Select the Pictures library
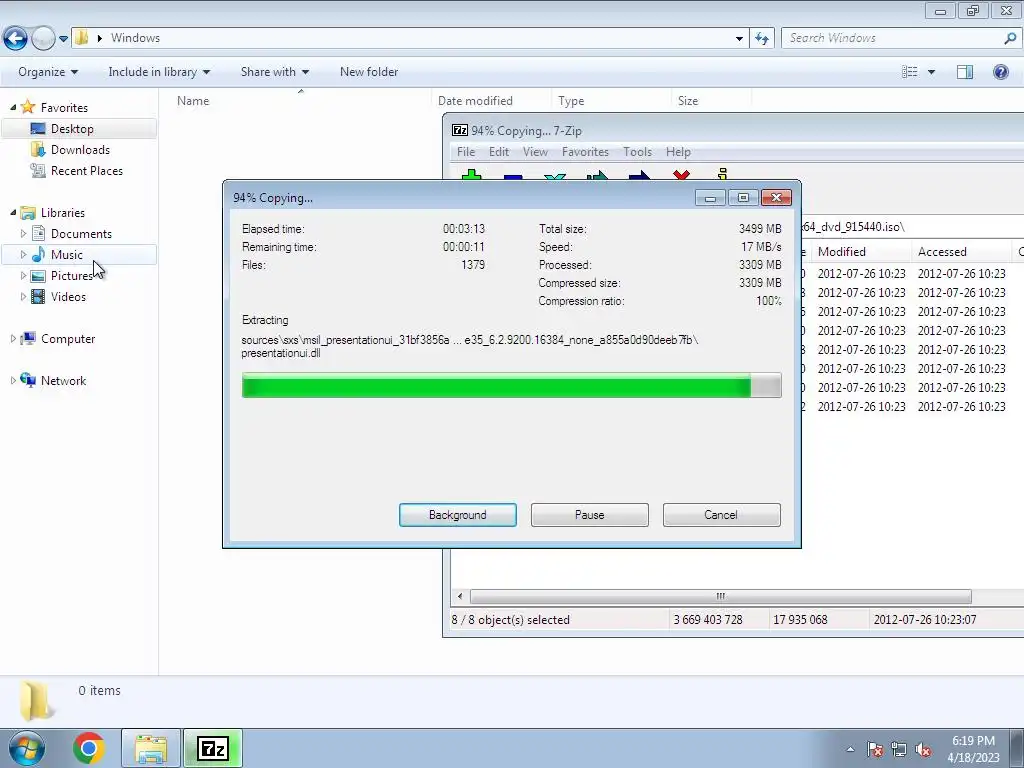The width and height of the screenshot is (1024, 768). pos(72,276)
